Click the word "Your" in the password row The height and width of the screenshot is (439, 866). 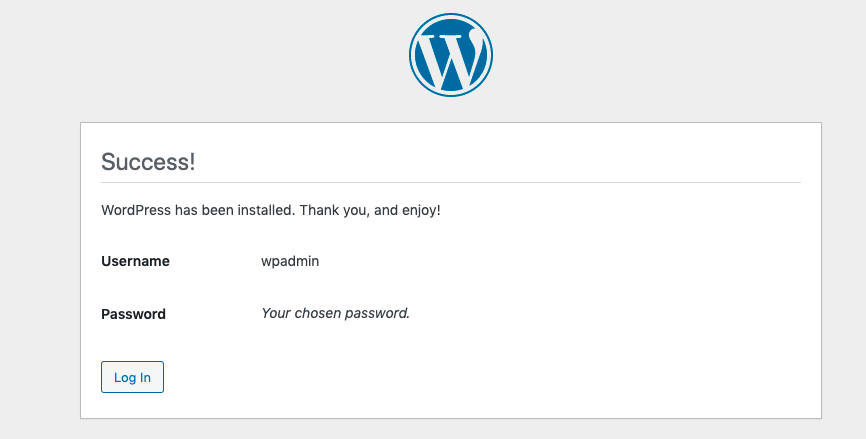pyautogui.click(x=276, y=314)
